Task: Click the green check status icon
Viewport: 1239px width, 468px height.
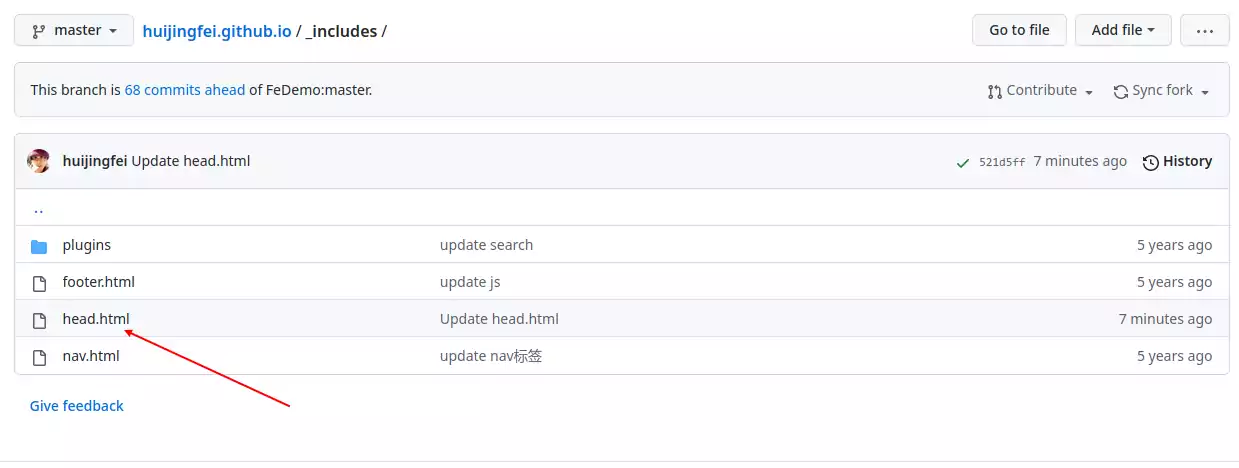Action: [x=962, y=162]
